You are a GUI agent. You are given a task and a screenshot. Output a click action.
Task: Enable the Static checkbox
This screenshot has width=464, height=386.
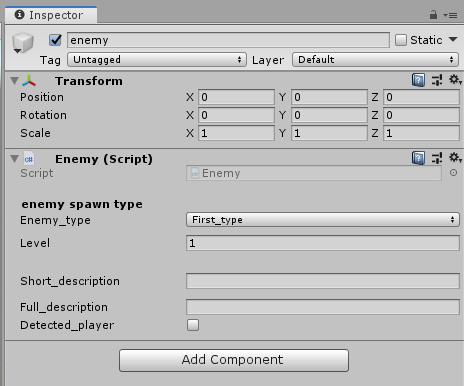[x=401, y=40]
